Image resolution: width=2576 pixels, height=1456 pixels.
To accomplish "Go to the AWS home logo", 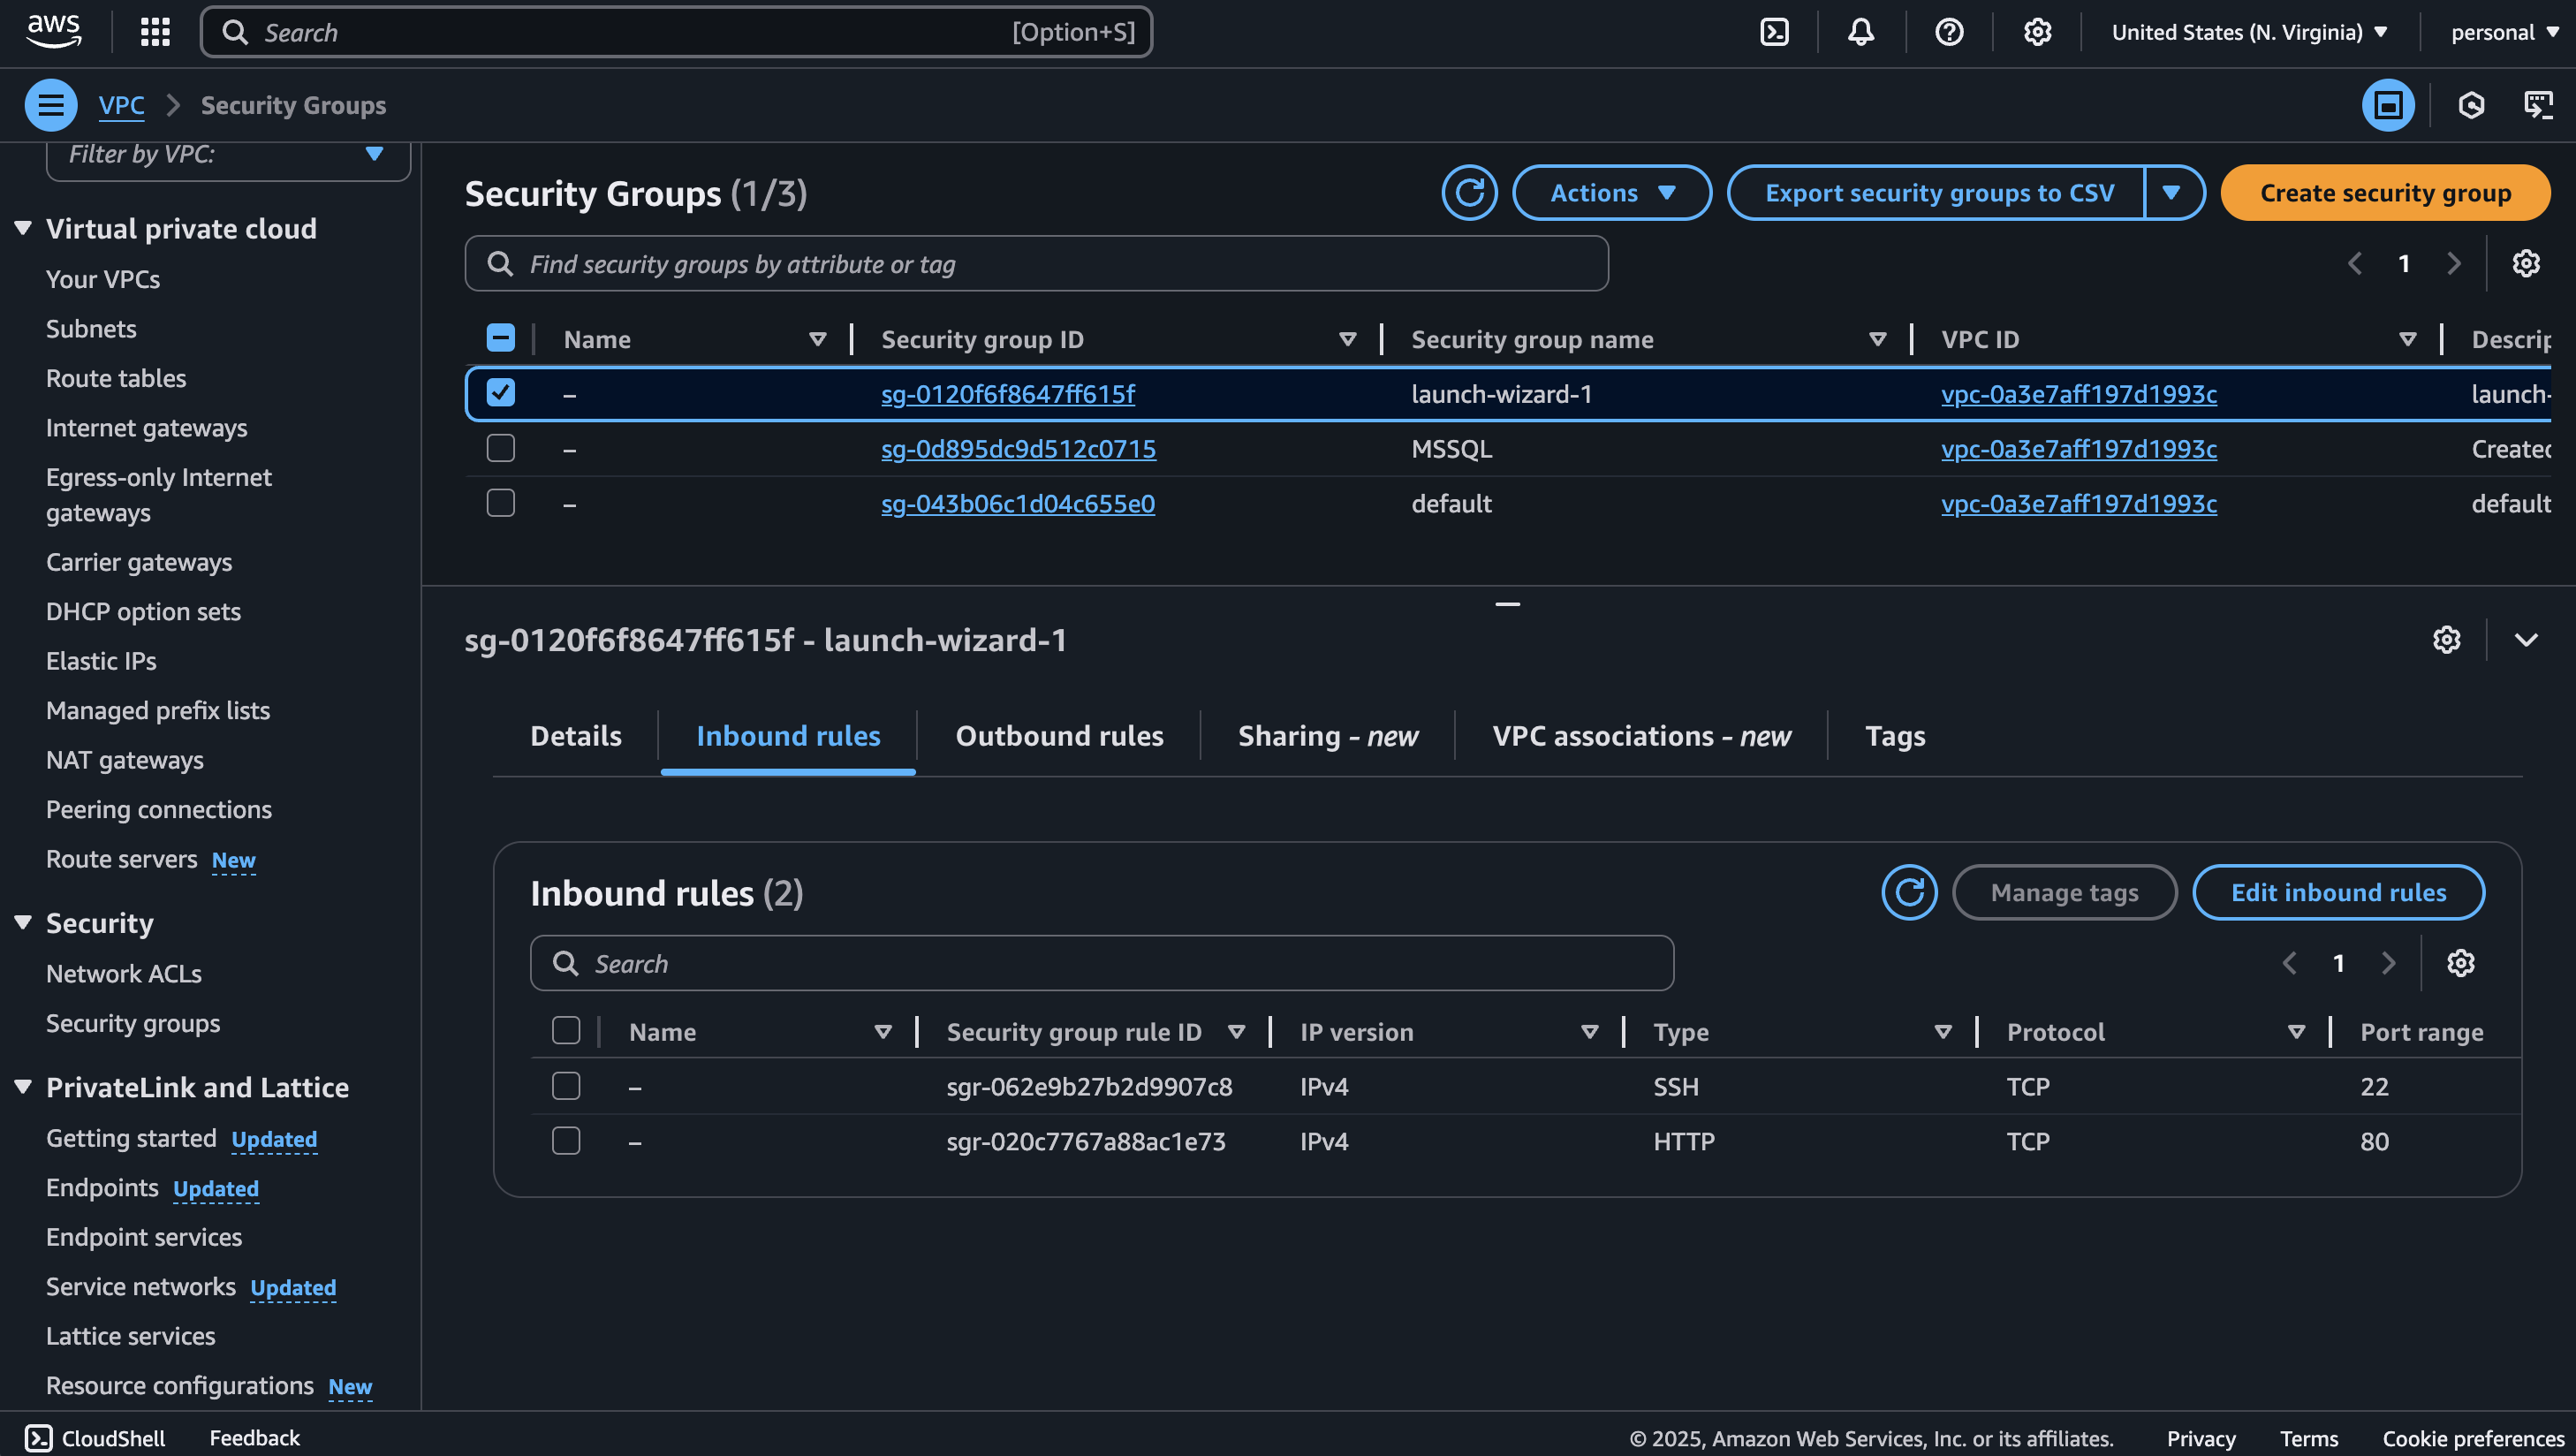I will [54, 31].
